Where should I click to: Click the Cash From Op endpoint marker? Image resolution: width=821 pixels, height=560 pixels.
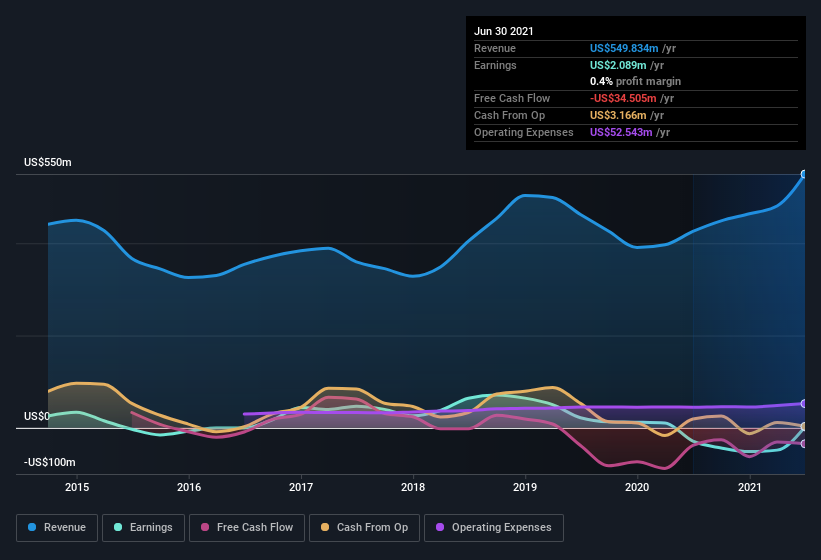coord(804,427)
